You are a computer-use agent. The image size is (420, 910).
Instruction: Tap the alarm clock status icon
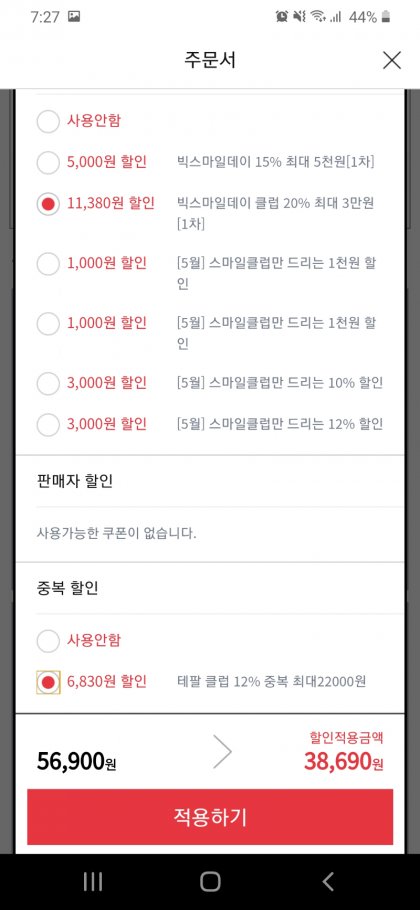pyautogui.click(x=282, y=17)
